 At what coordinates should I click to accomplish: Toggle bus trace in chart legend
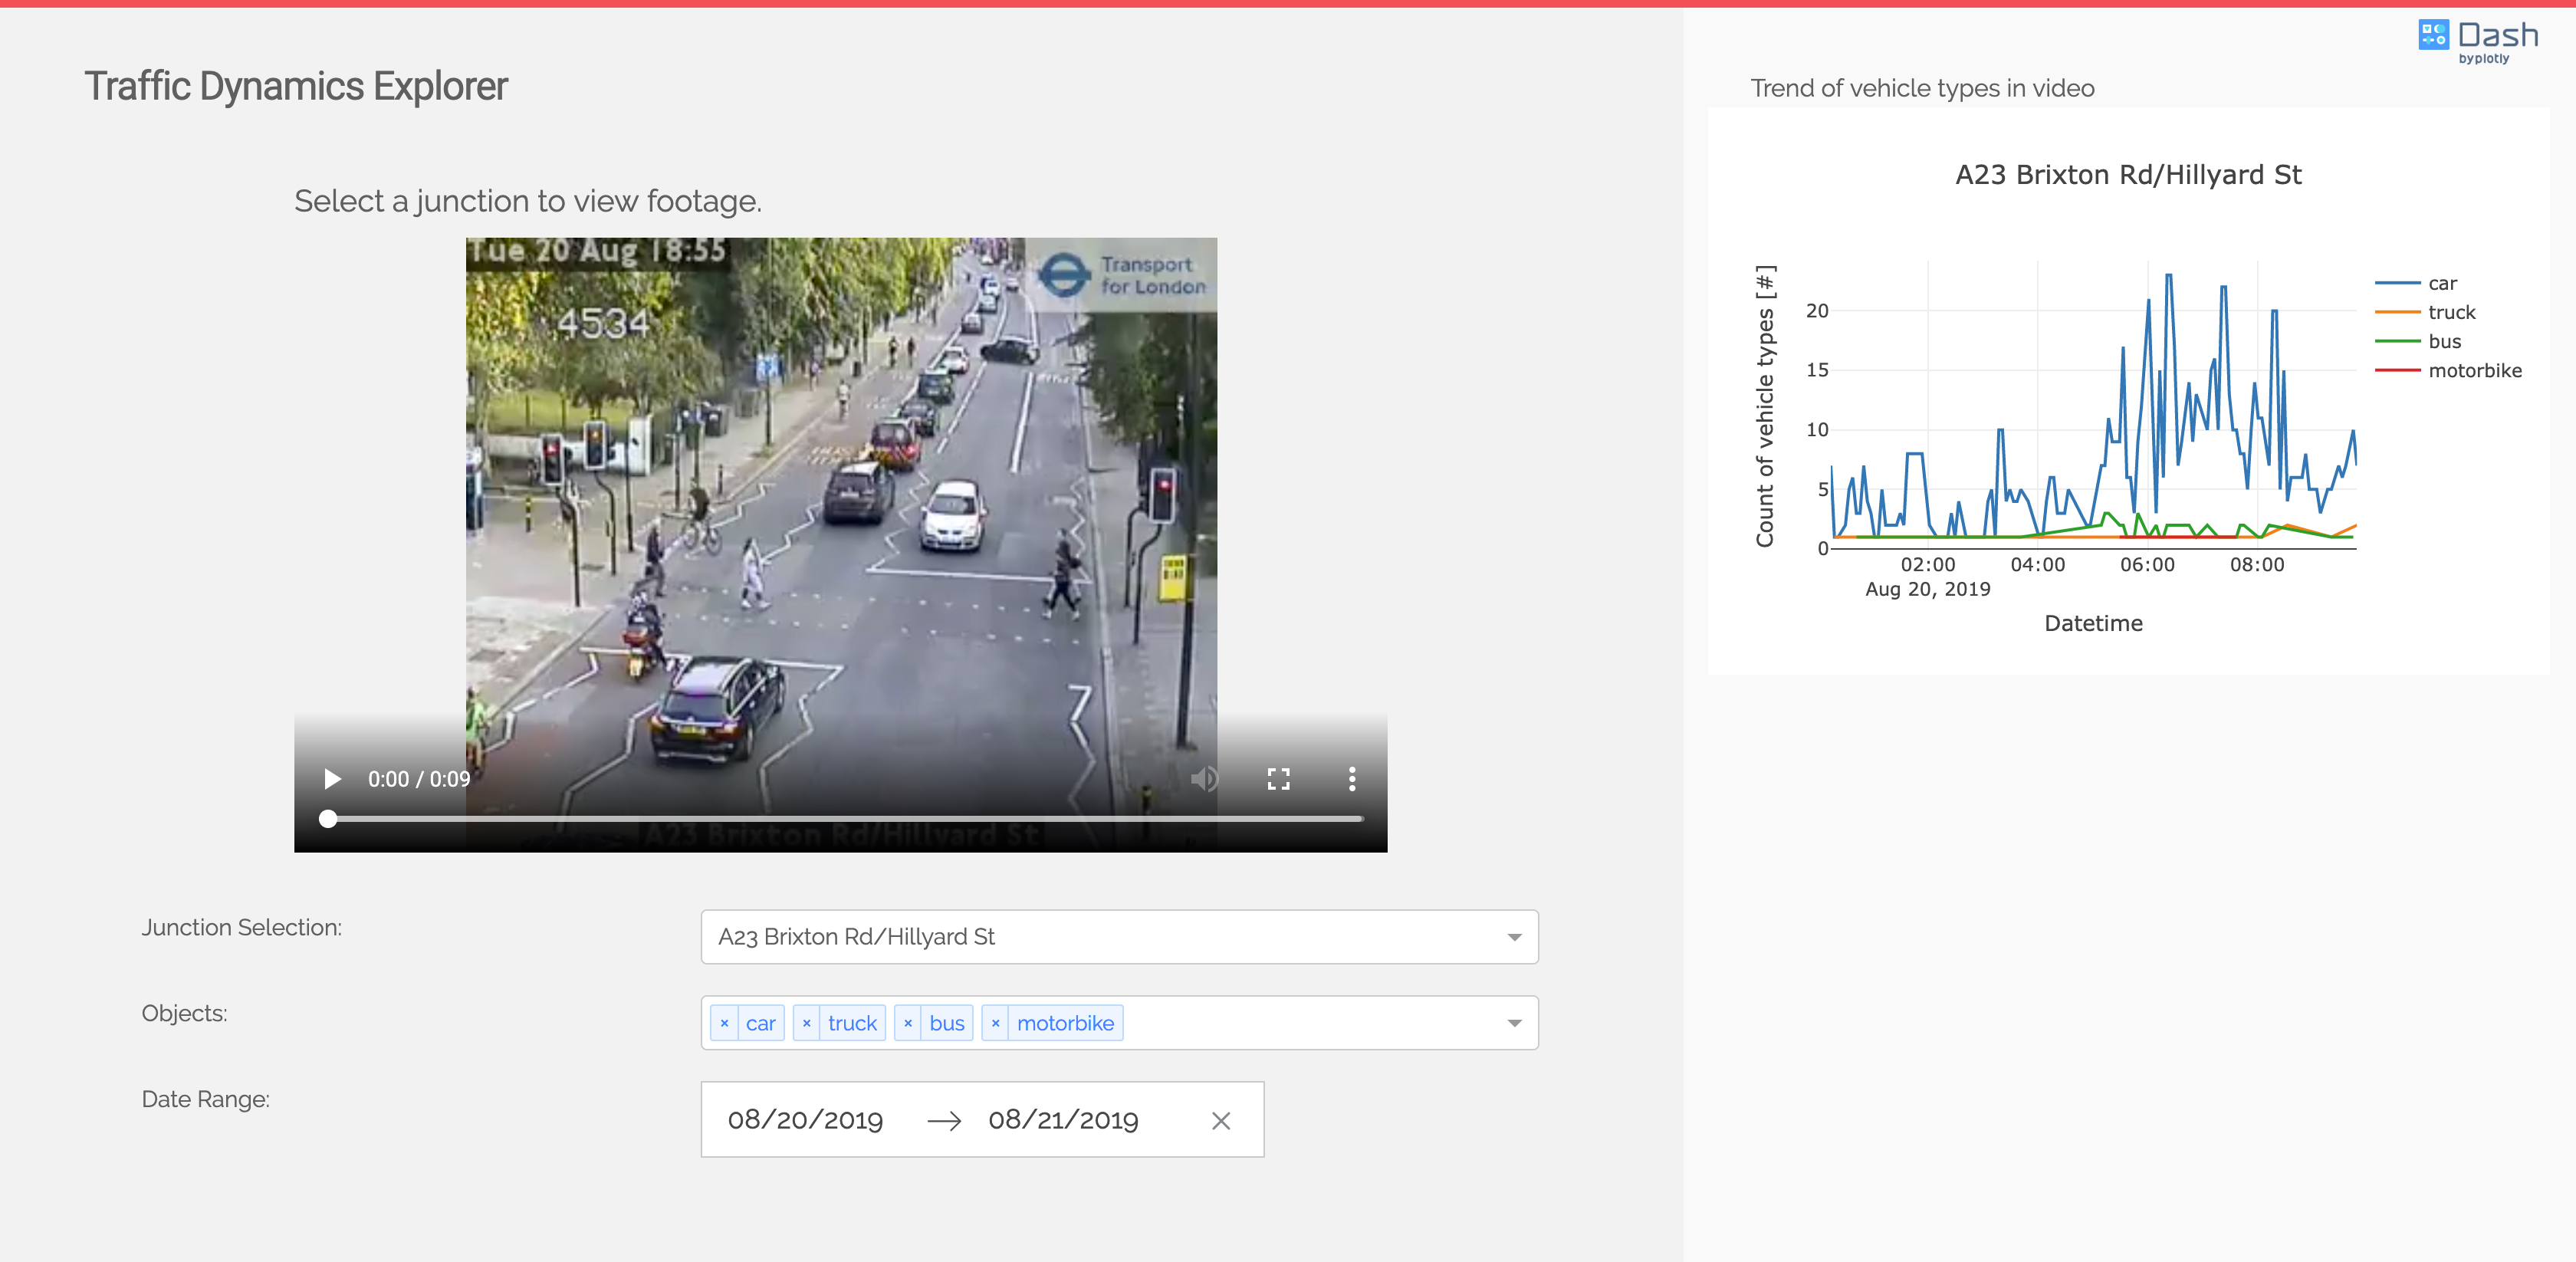coord(2443,342)
